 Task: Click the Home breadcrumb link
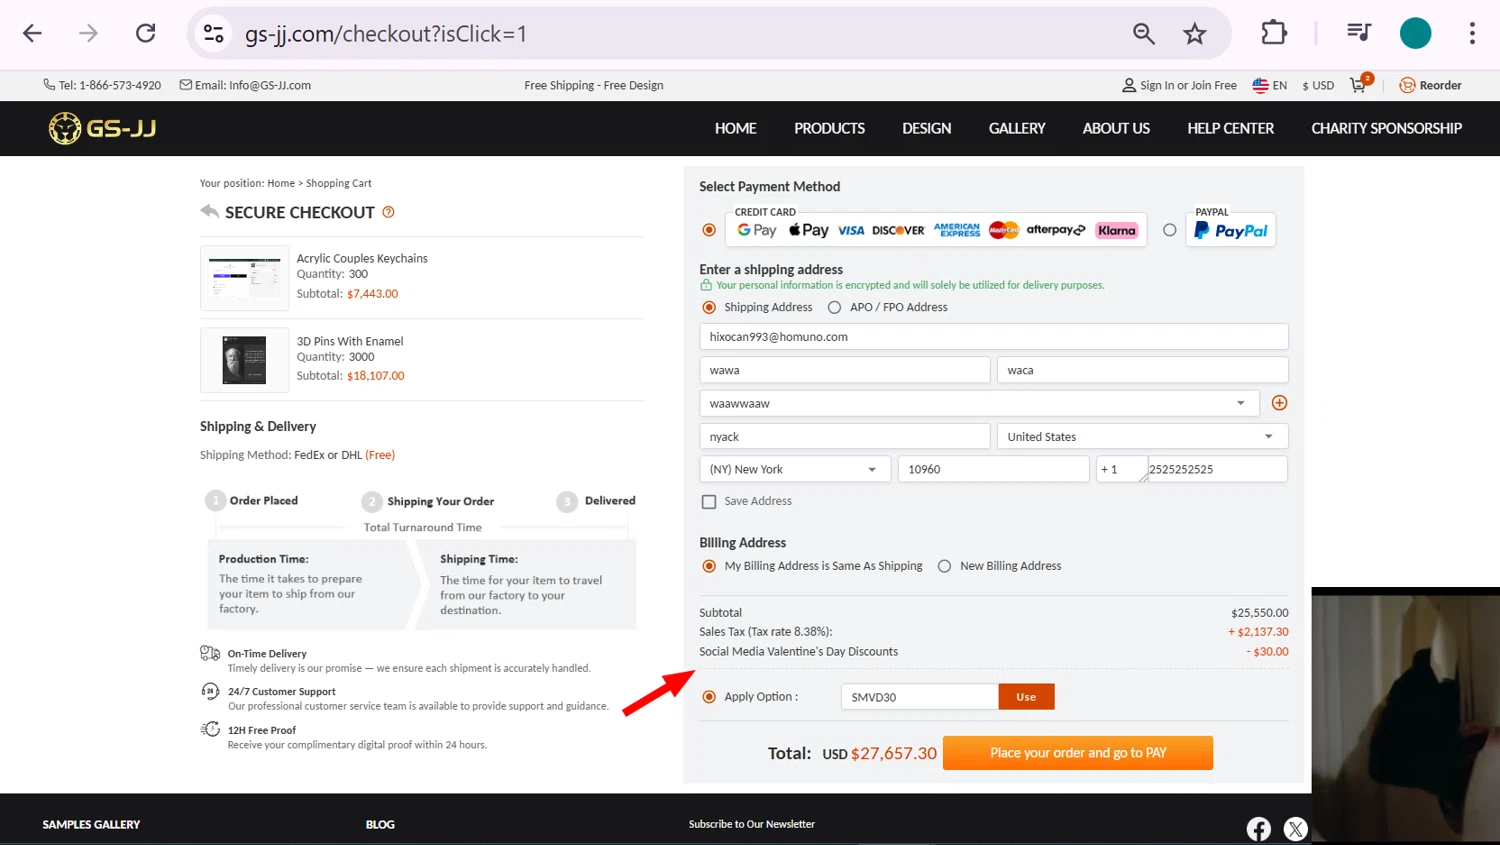pyautogui.click(x=281, y=183)
